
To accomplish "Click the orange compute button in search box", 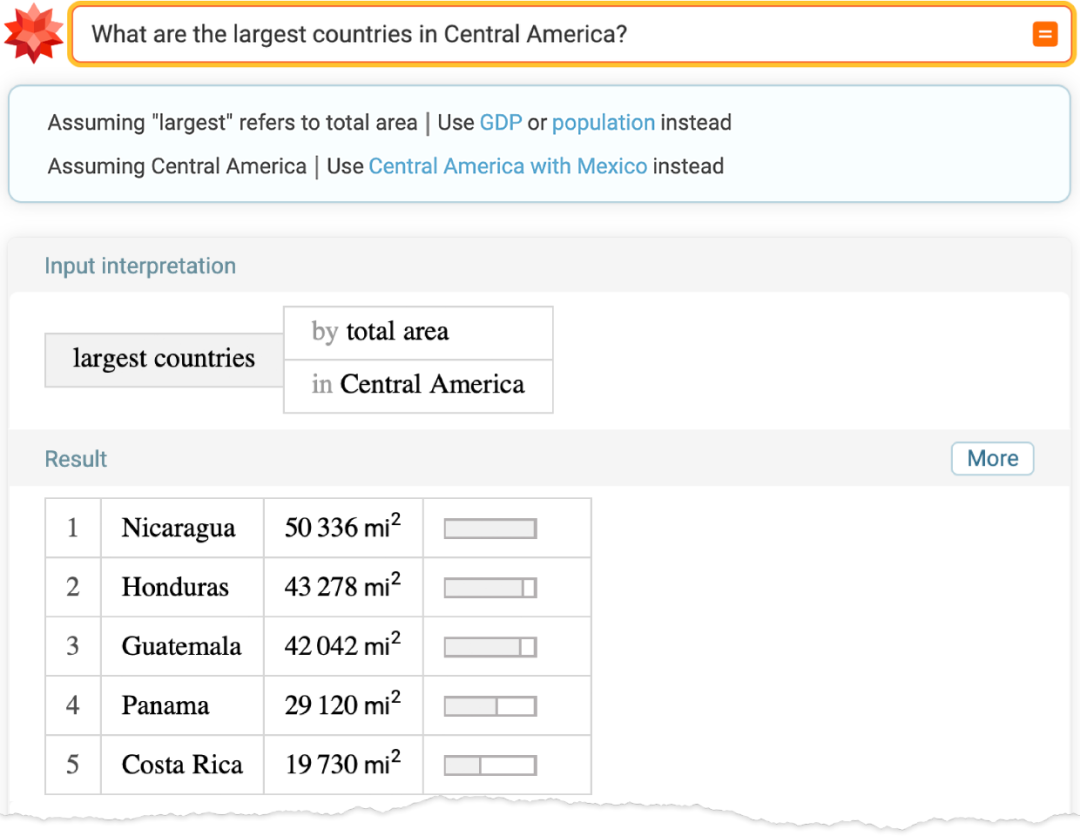I will [x=1044, y=35].
